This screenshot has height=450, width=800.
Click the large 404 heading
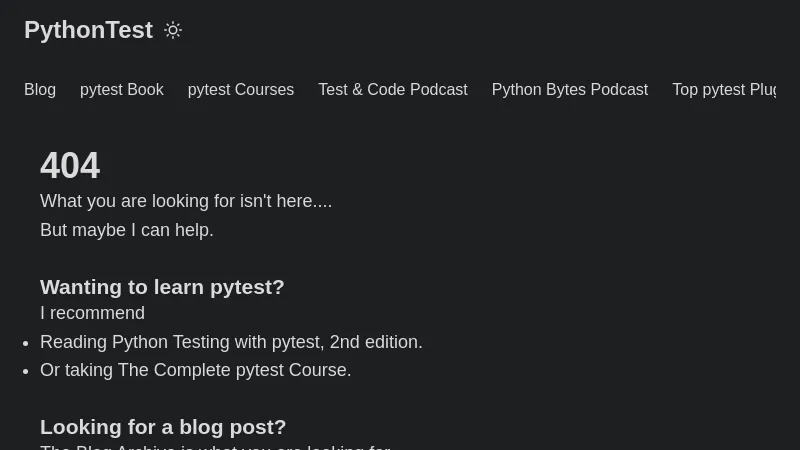tap(70, 166)
